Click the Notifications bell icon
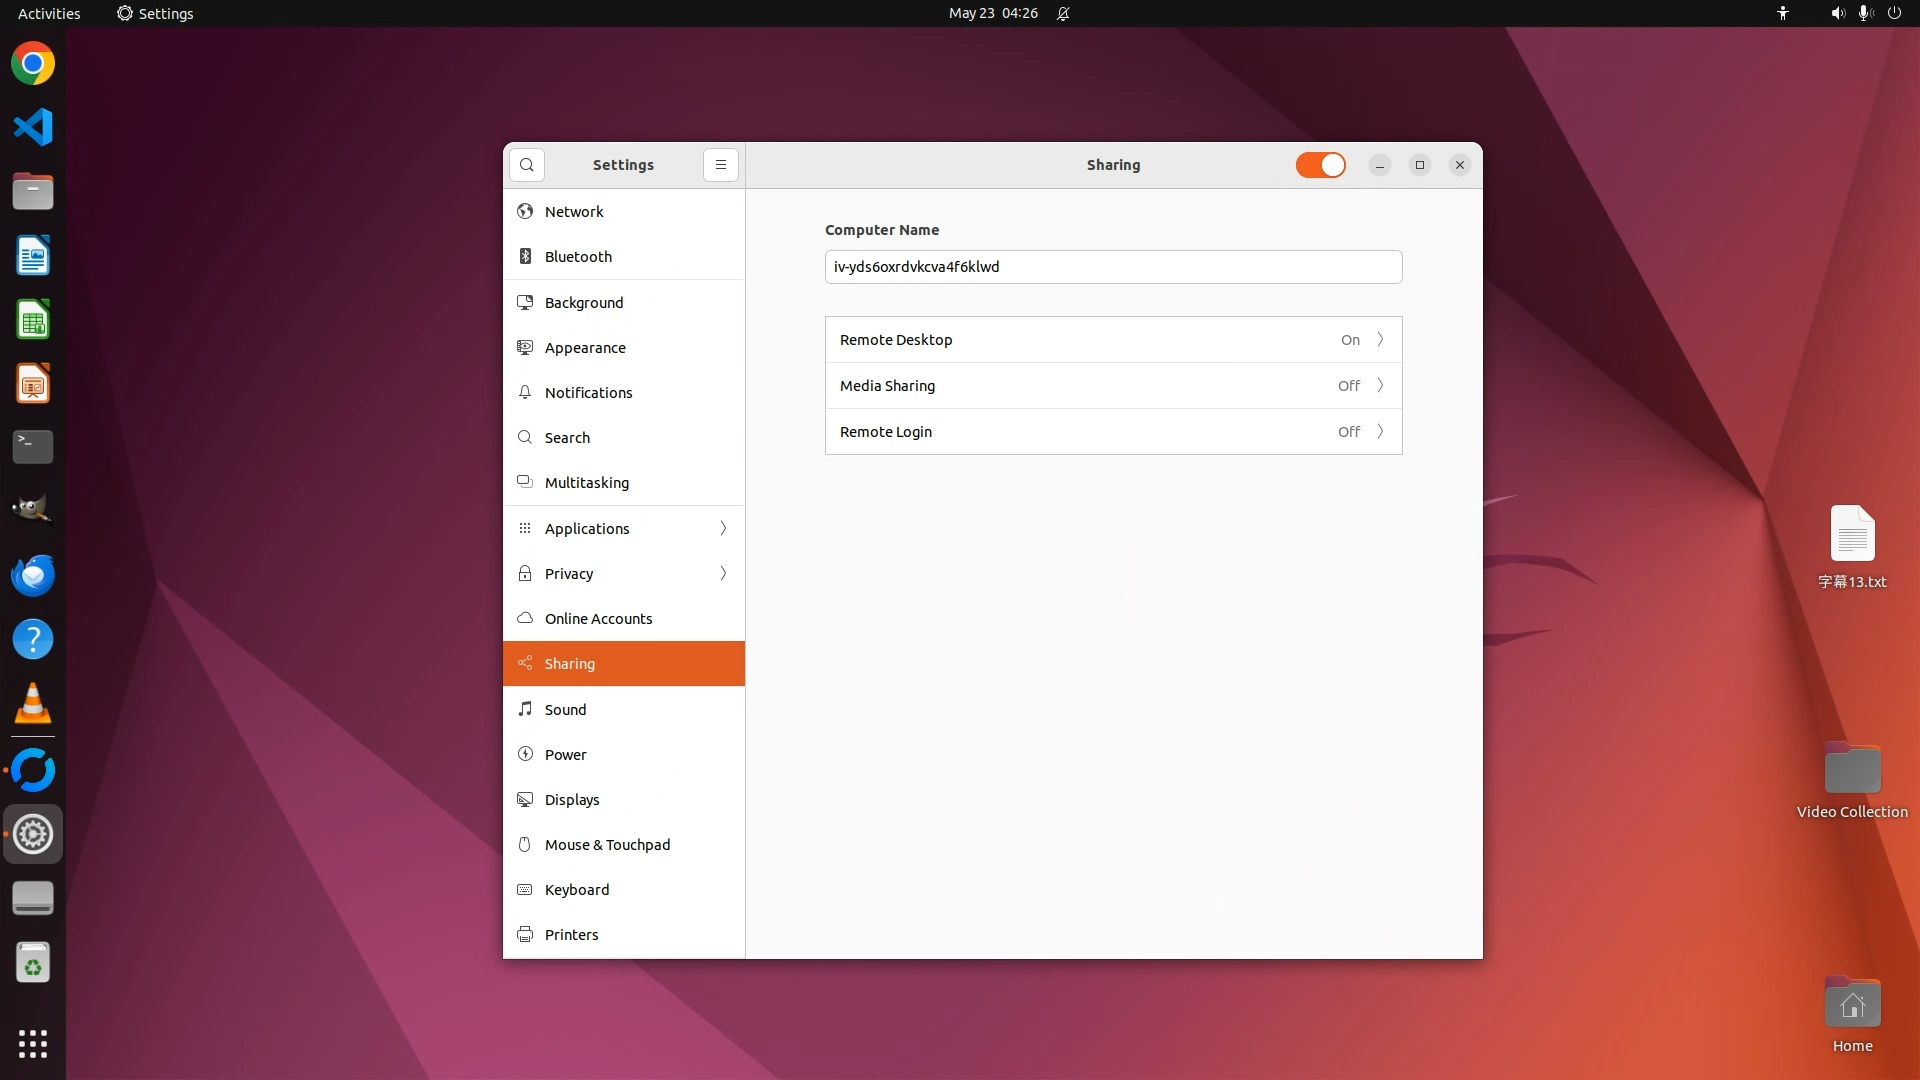The width and height of the screenshot is (1920, 1080). 525,393
